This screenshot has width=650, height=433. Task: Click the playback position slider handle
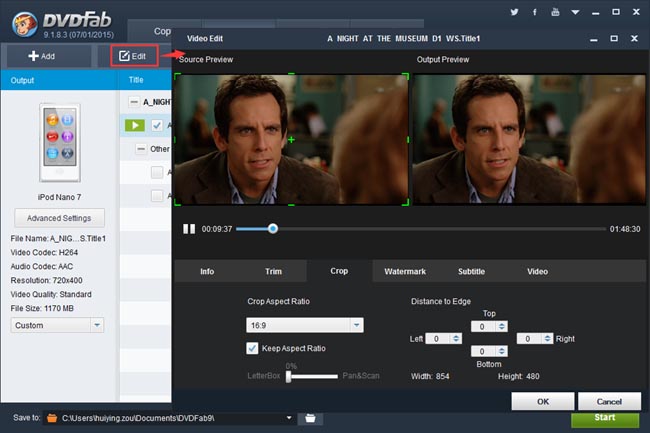[x=273, y=228]
